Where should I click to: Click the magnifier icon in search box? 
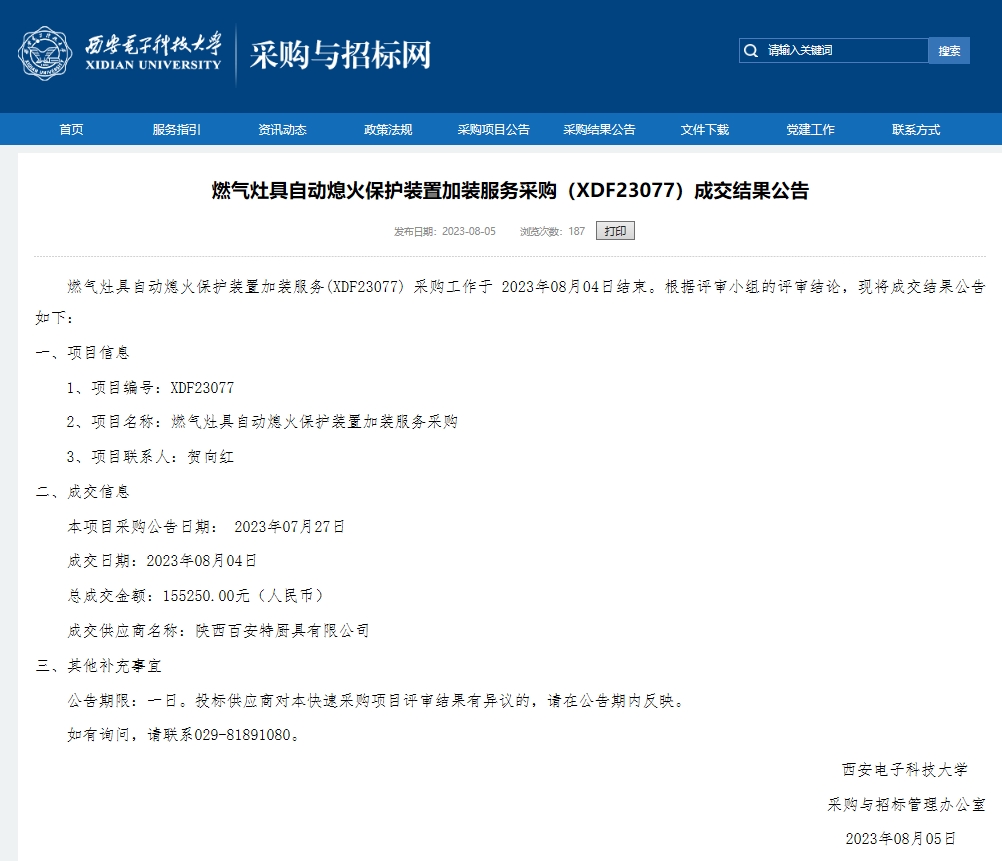tap(752, 50)
